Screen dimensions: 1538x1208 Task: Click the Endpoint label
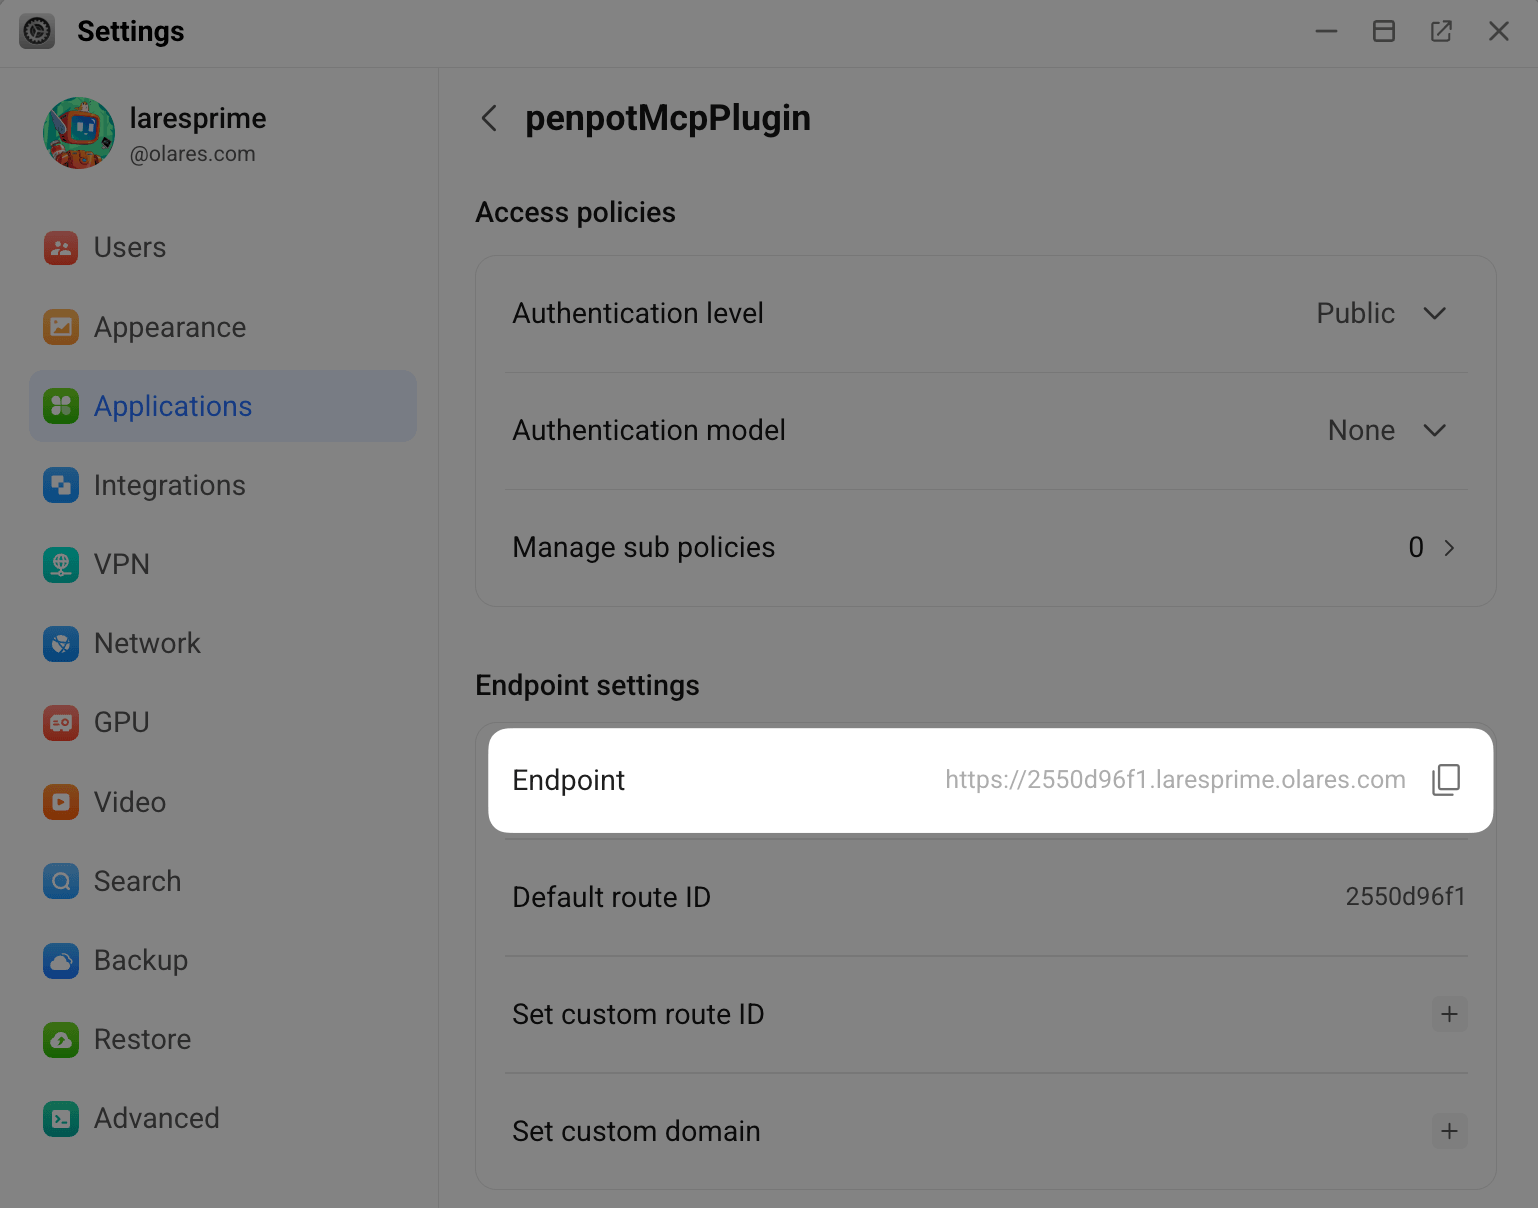point(568,780)
